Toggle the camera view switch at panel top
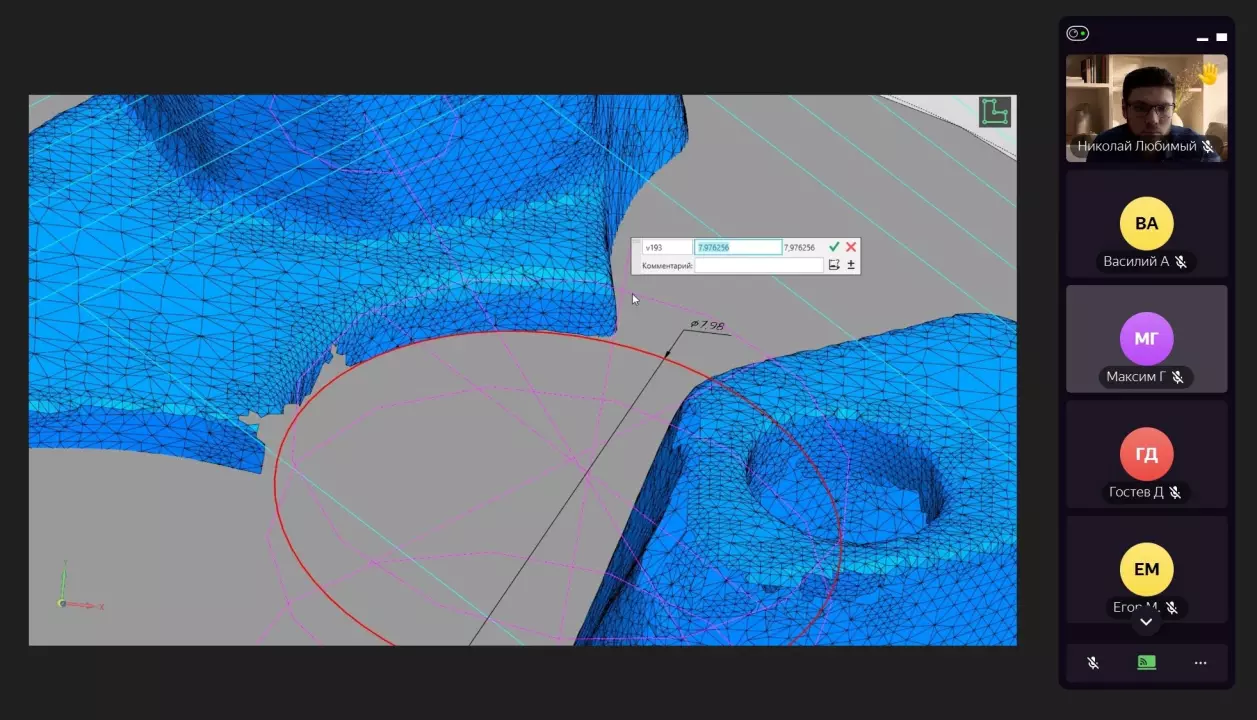 pos(1077,33)
